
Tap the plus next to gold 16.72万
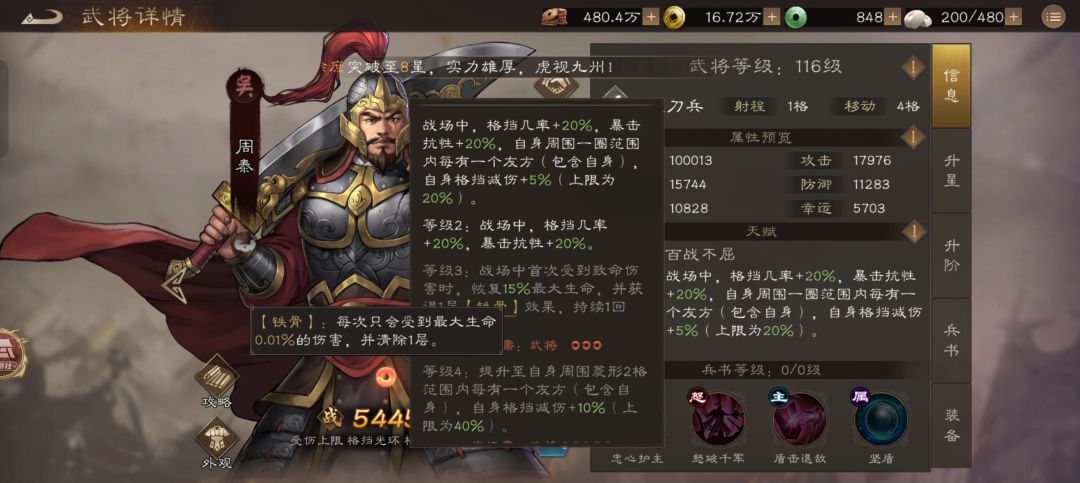pyautogui.click(x=772, y=17)
